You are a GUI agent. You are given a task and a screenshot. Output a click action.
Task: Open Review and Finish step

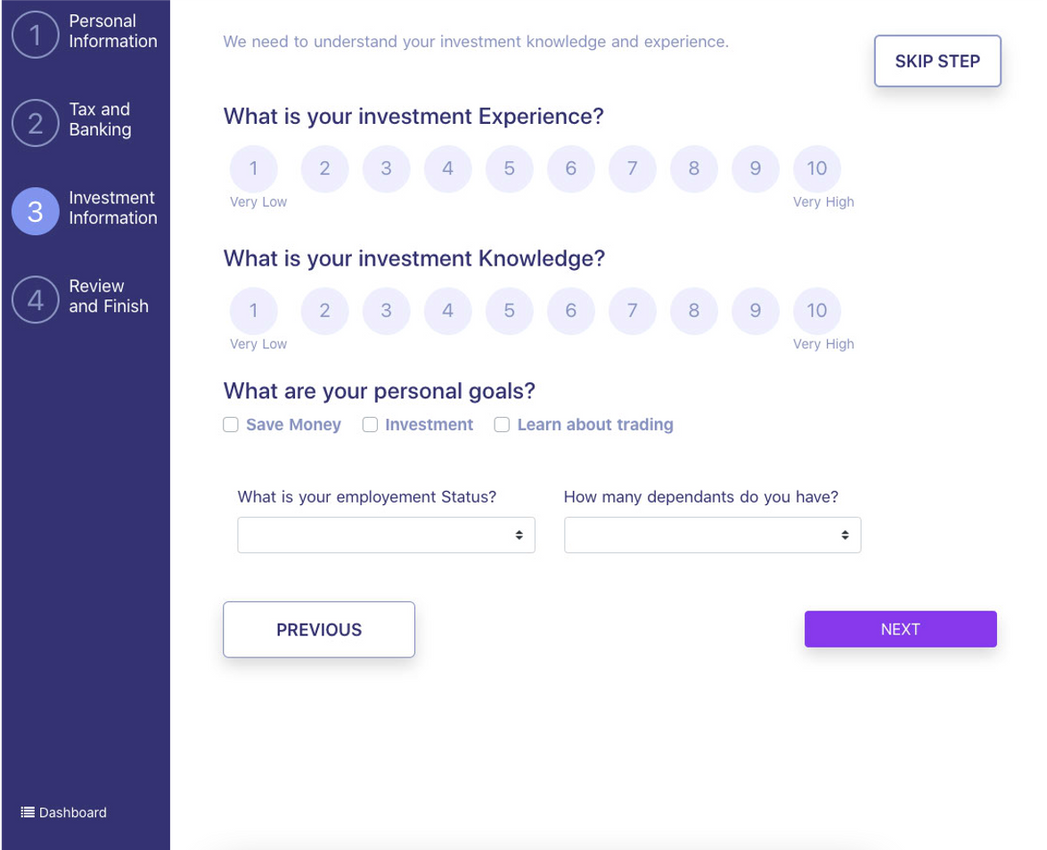108,296
